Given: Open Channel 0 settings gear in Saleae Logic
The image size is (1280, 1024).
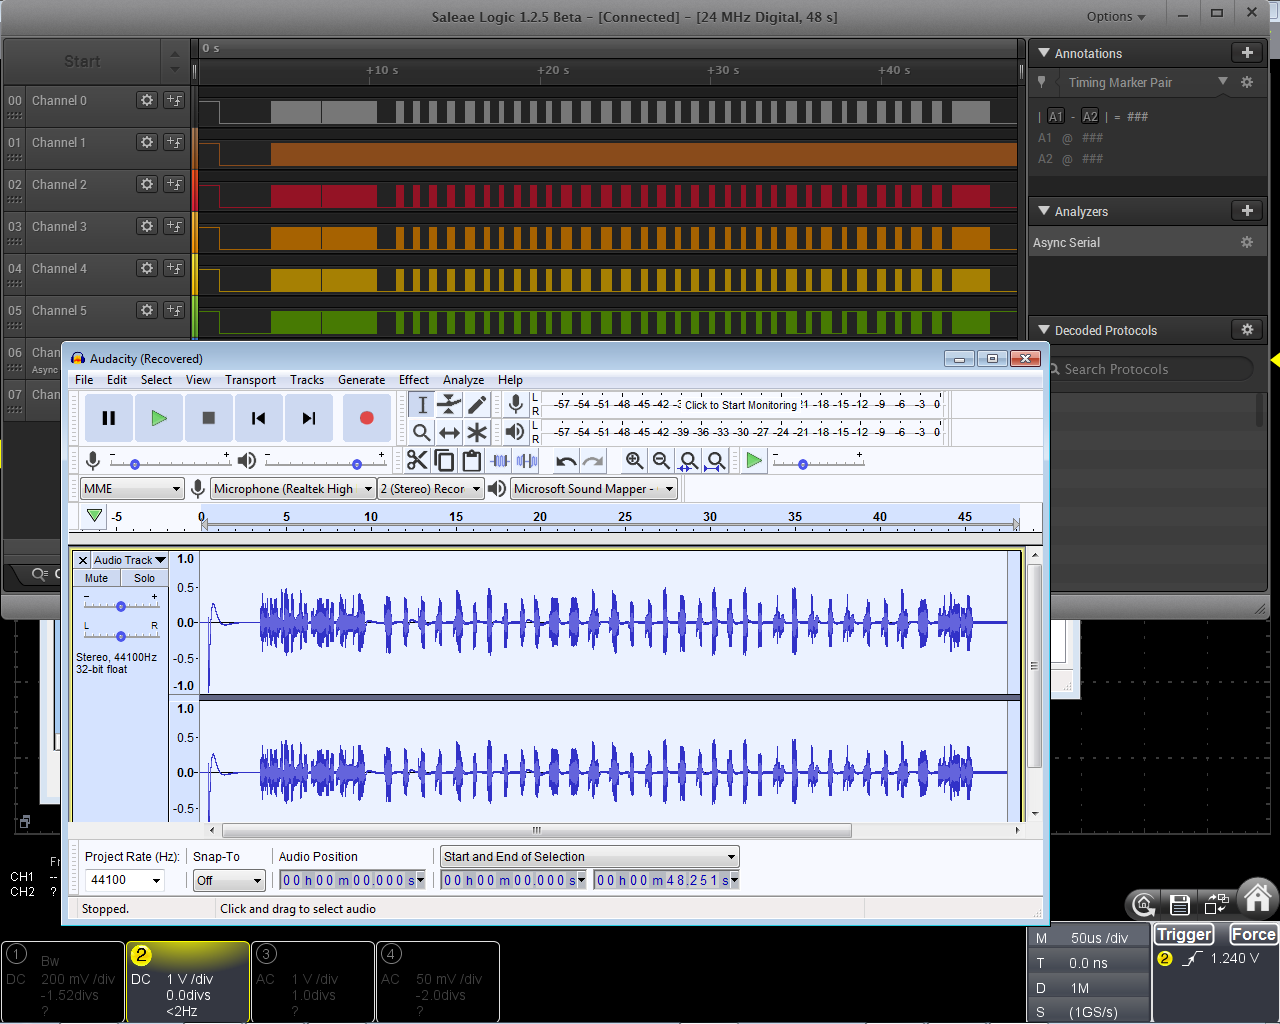Looking at the screenshot, I should (147, 100).
